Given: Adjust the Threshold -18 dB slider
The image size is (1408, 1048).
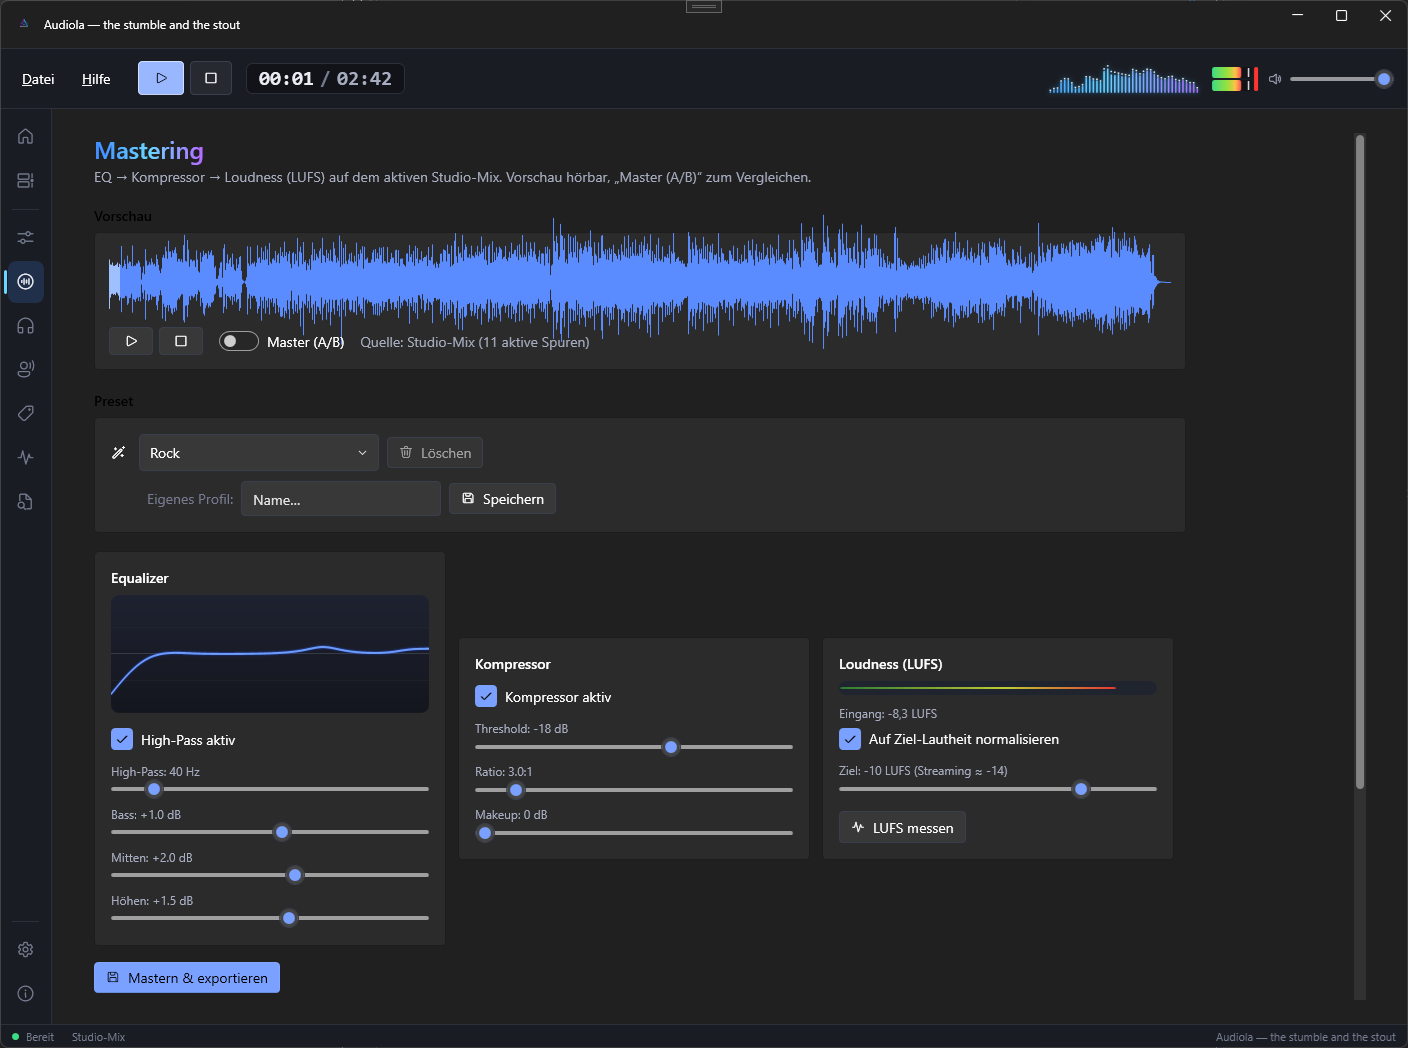Looking at the screenshot, I should coord(634,747).
